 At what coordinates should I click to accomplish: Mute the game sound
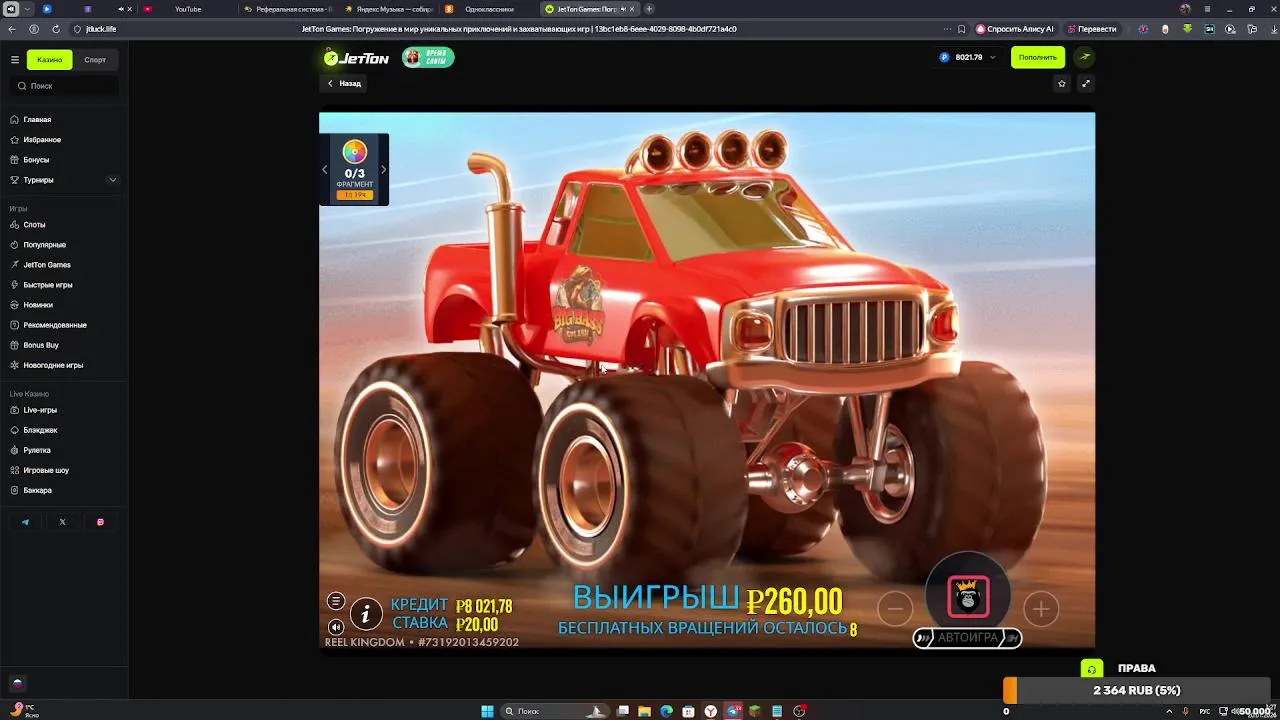tap(336, 627)
